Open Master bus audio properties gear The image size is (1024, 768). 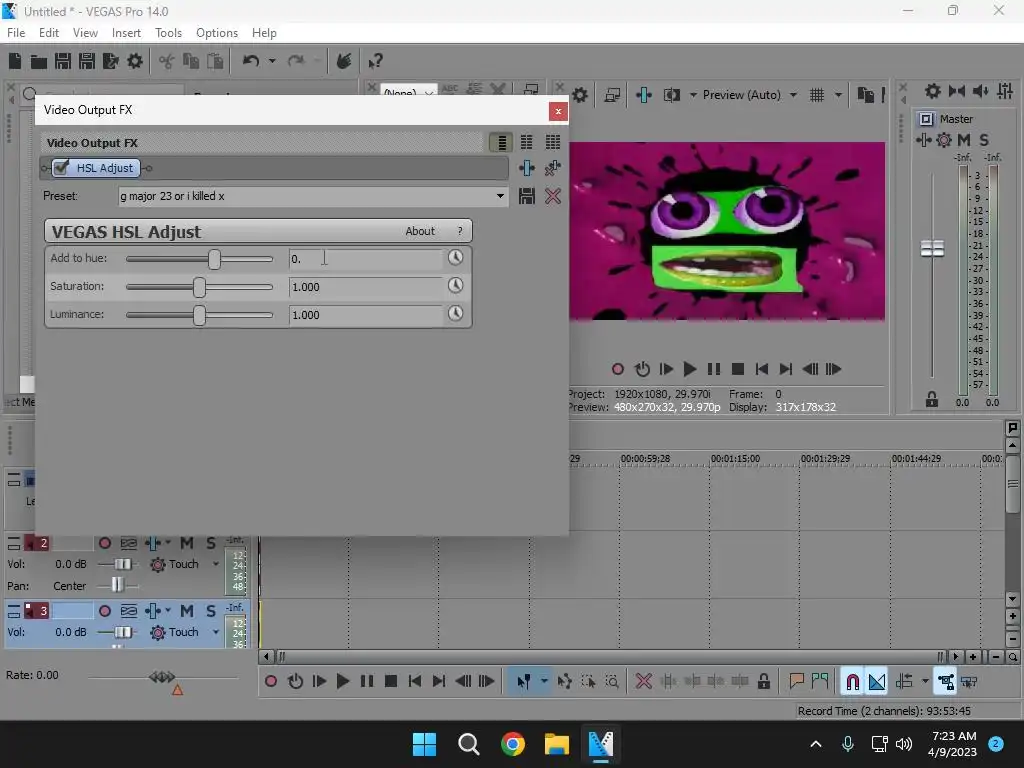click(933, 91)
